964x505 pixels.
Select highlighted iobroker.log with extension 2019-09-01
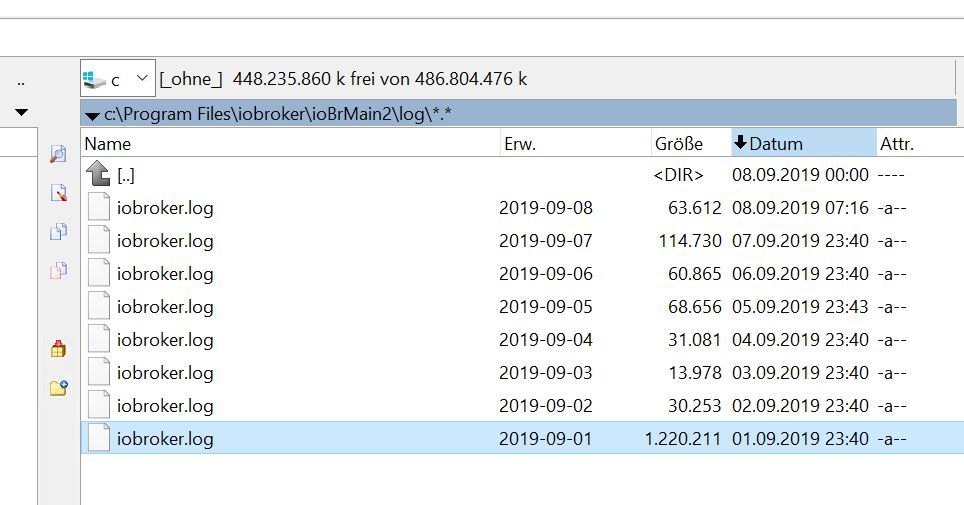click(x=165, y=439)
